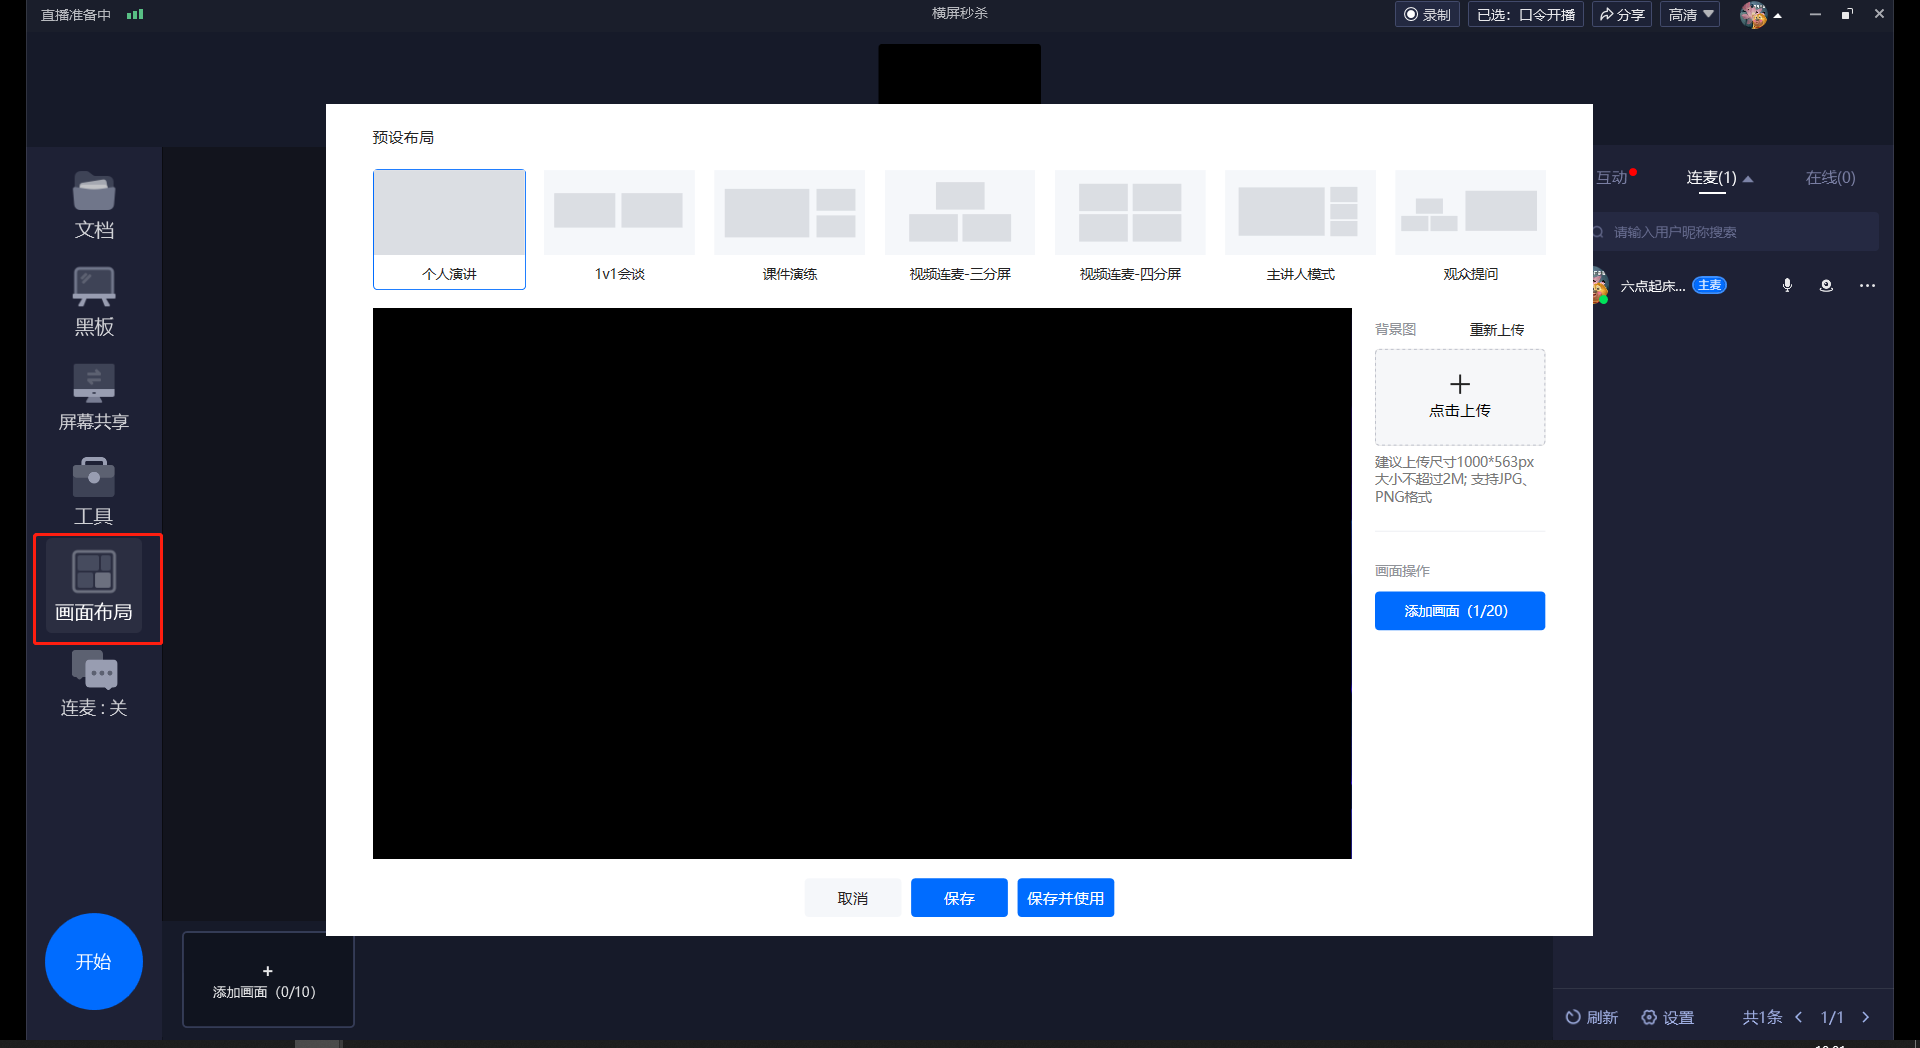Image resolution: width=1920 pixels, height=1048 pixels.
Task: Click the 六点起床 user name
Action: point(1653,286)
